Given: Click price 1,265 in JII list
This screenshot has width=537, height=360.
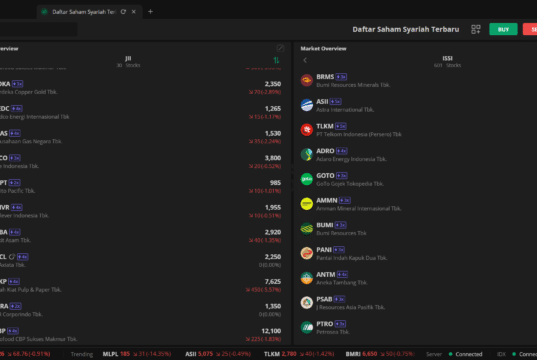Looking at the screenshot, I should point(273,109).
